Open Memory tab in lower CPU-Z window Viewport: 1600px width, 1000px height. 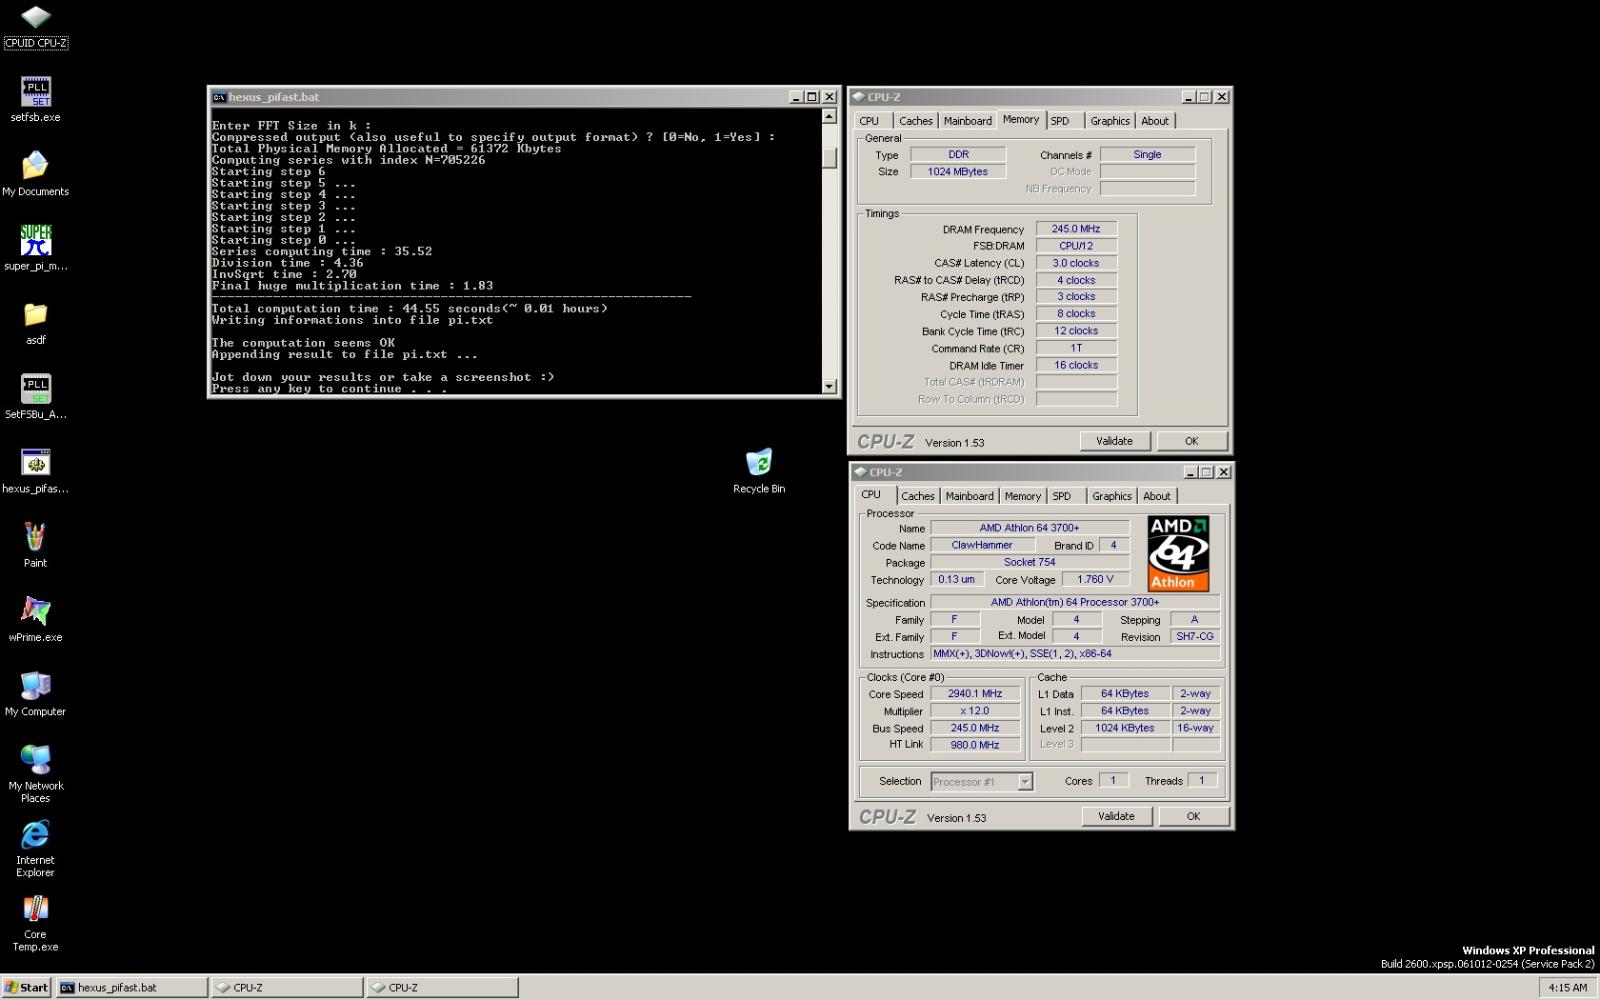coord(1023,496)
